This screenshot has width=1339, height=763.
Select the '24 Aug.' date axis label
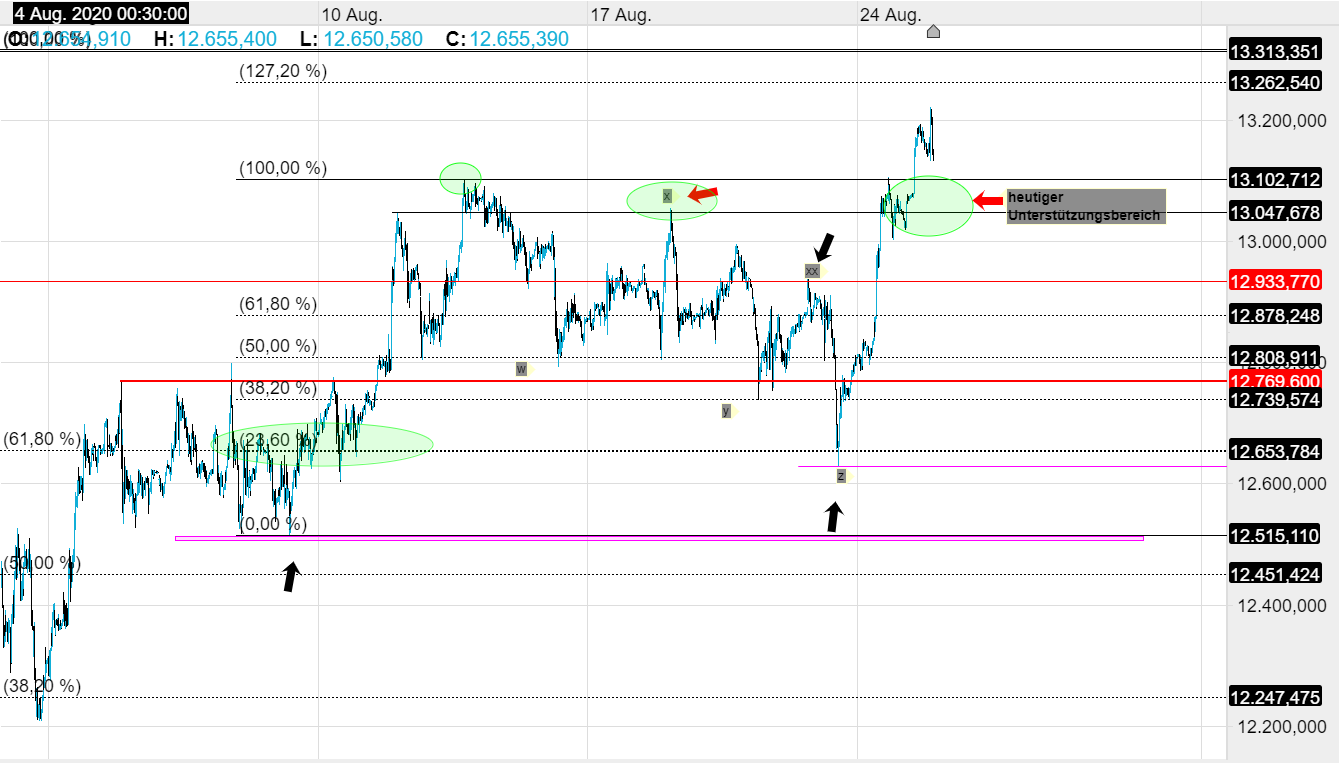coord(890,15)
